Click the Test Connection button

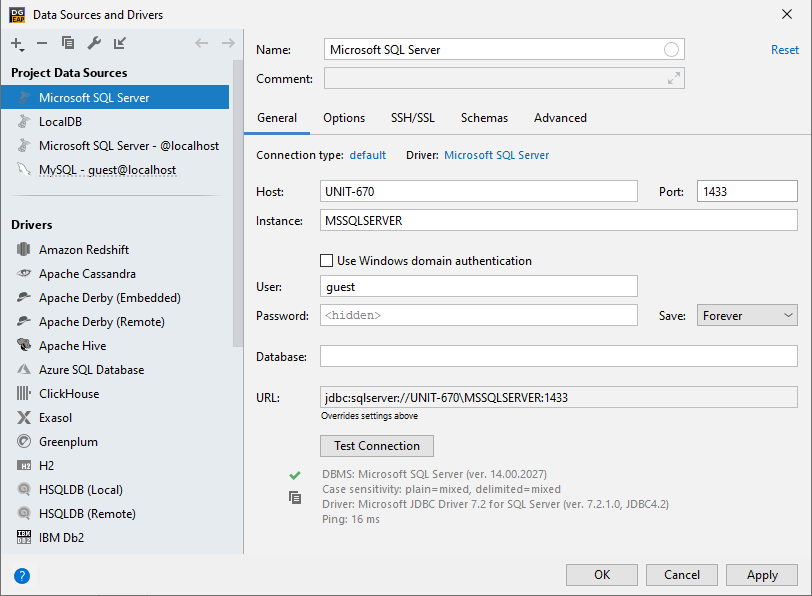[x=377, y=446]
